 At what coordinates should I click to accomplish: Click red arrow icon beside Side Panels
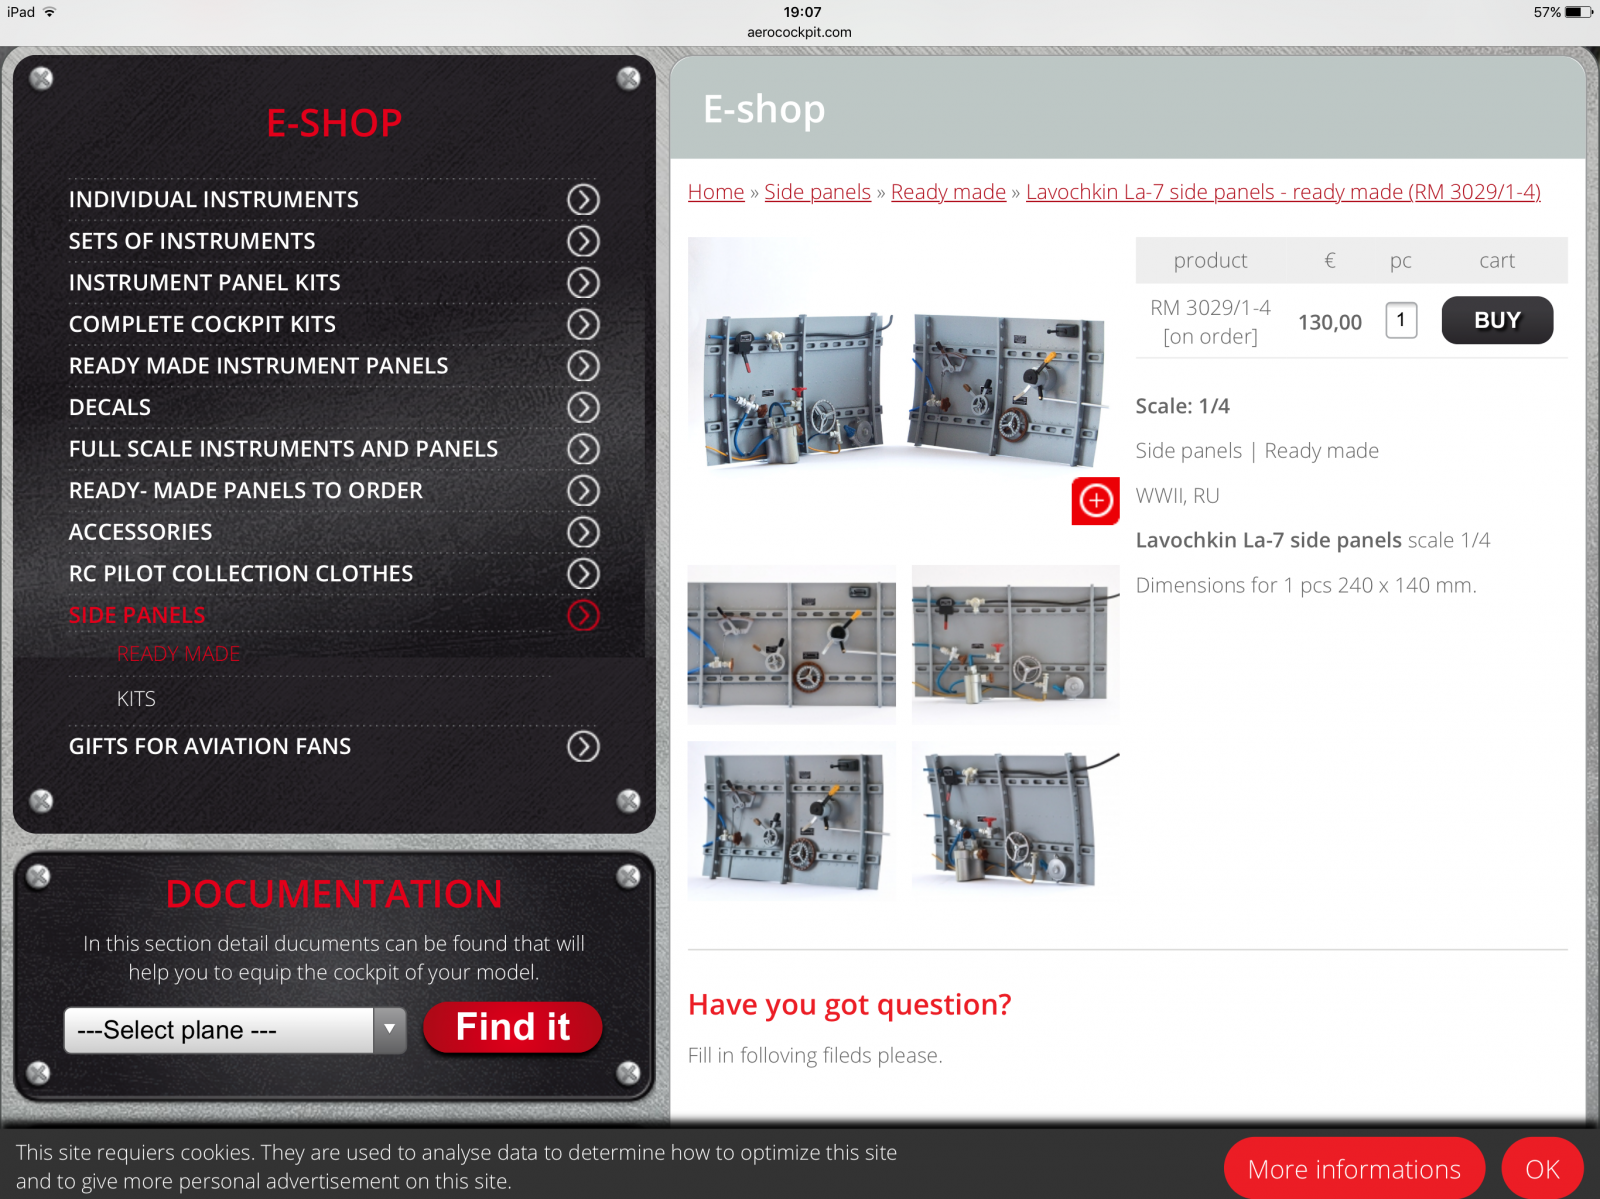coord(583,615)
